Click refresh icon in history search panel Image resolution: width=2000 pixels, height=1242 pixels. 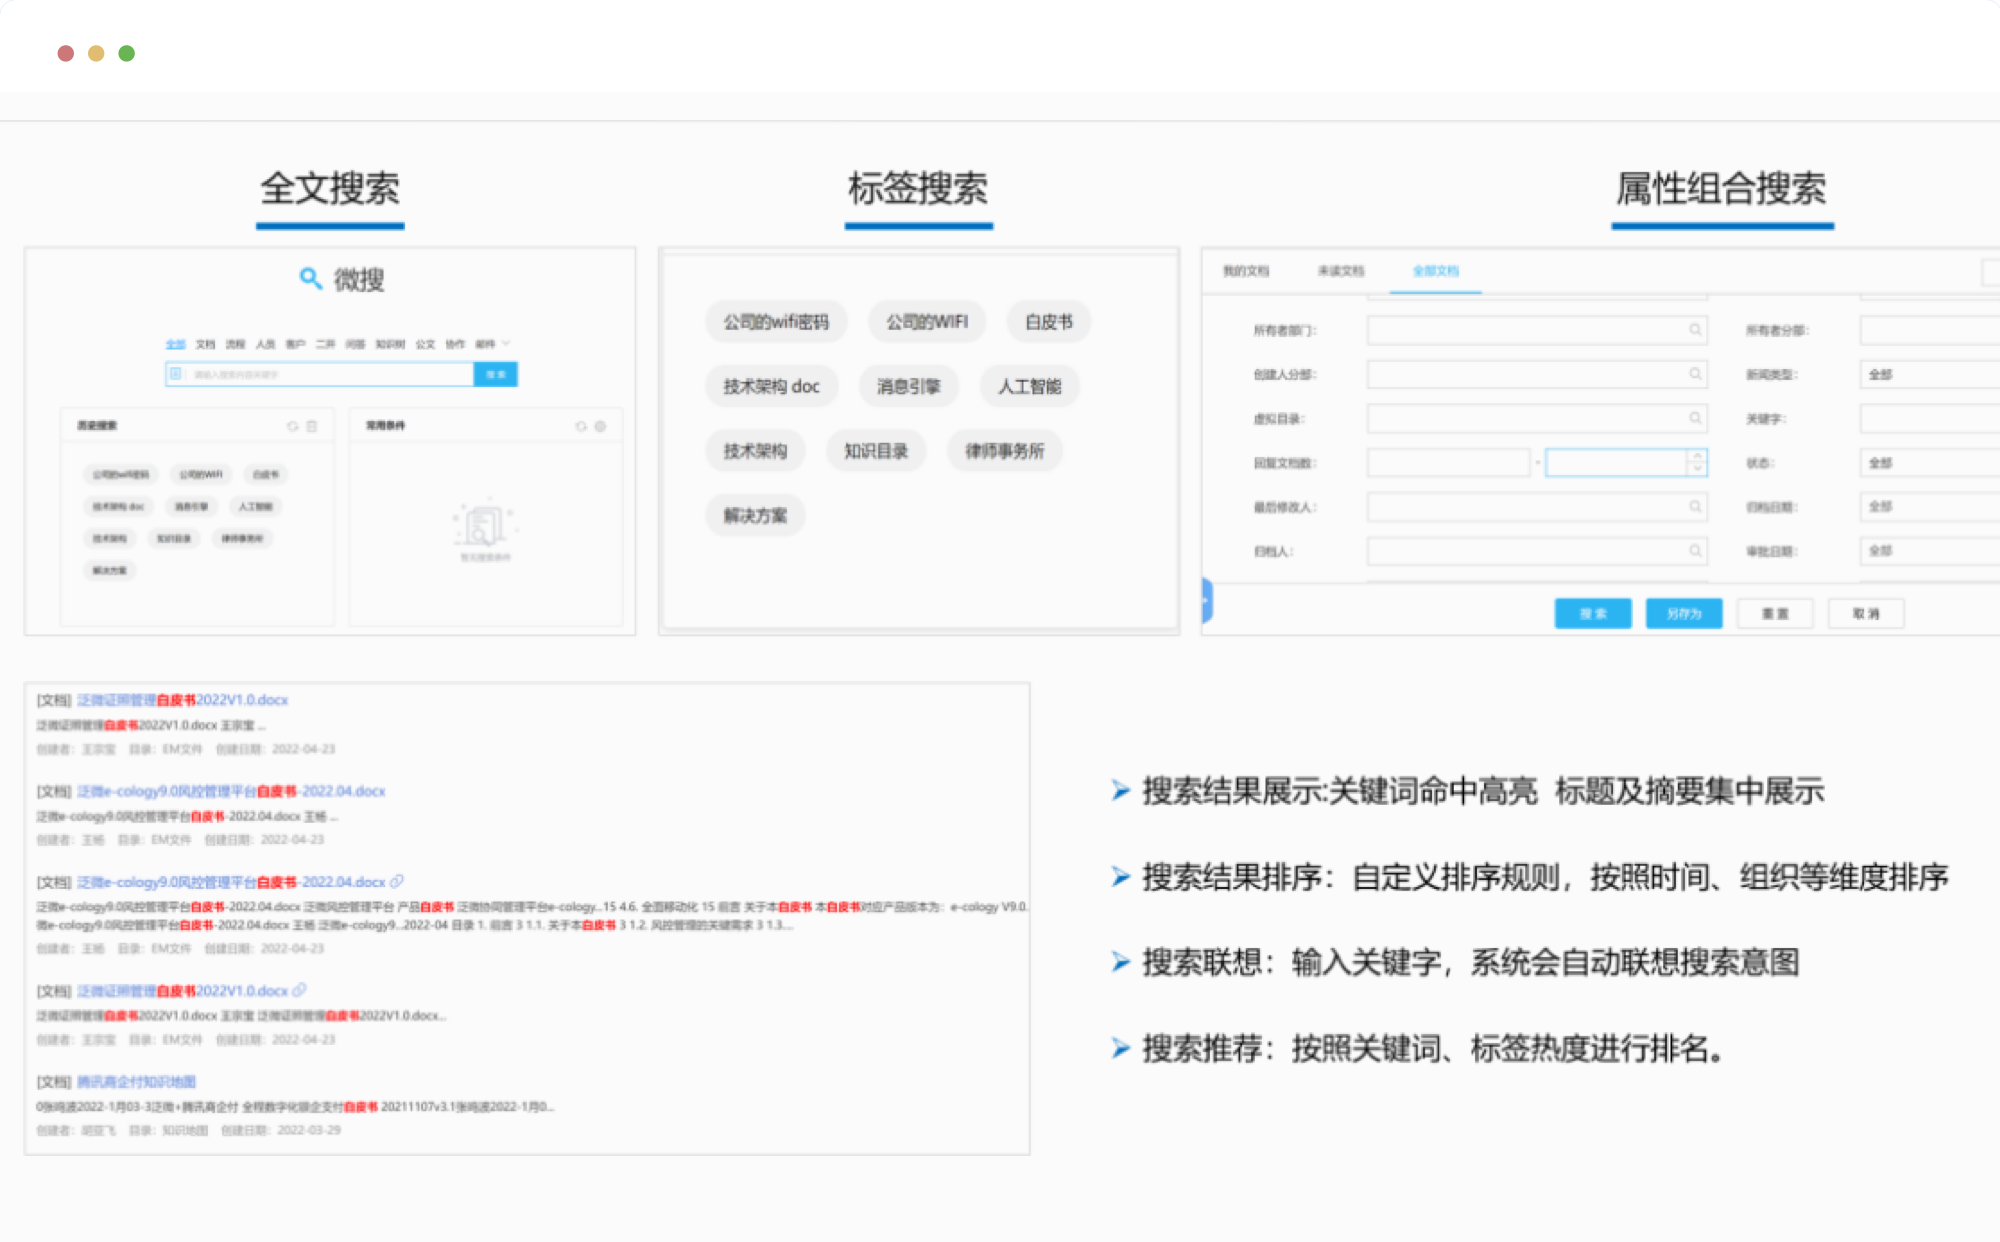point(293,426)
